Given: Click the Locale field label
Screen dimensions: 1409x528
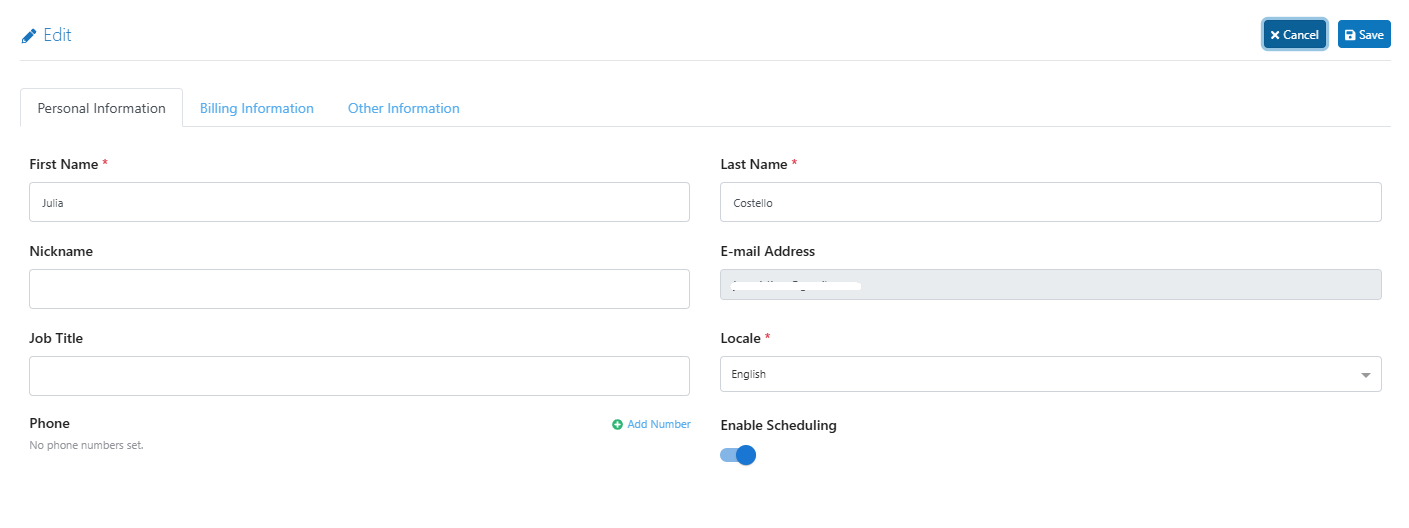Looking at the screenshot, I should tap(741, 338).
